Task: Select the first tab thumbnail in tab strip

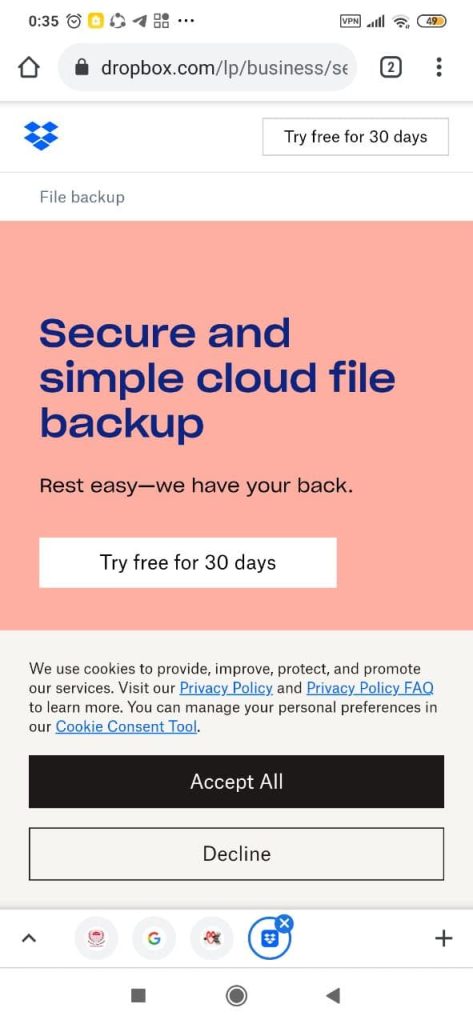Action: [95, 938]
